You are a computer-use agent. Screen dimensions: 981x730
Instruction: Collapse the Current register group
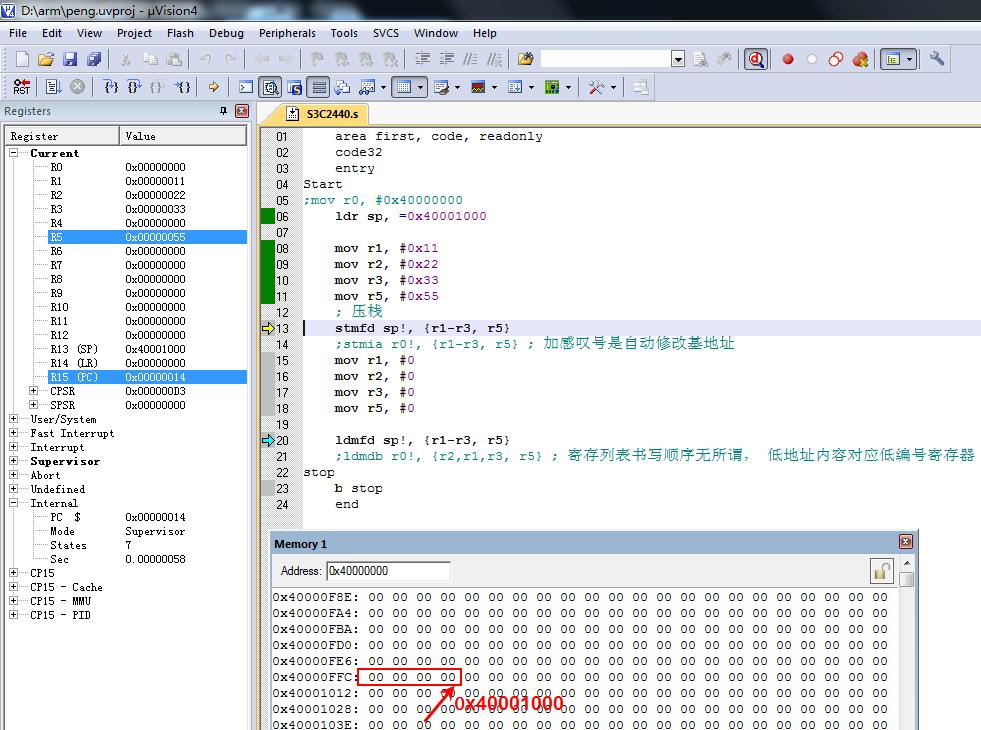point(15,153)
